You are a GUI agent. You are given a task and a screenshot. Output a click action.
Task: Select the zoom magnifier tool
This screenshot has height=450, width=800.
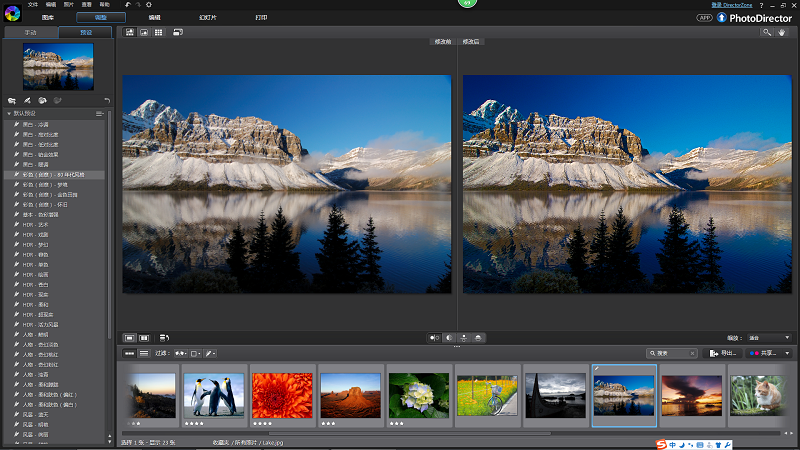767,32
